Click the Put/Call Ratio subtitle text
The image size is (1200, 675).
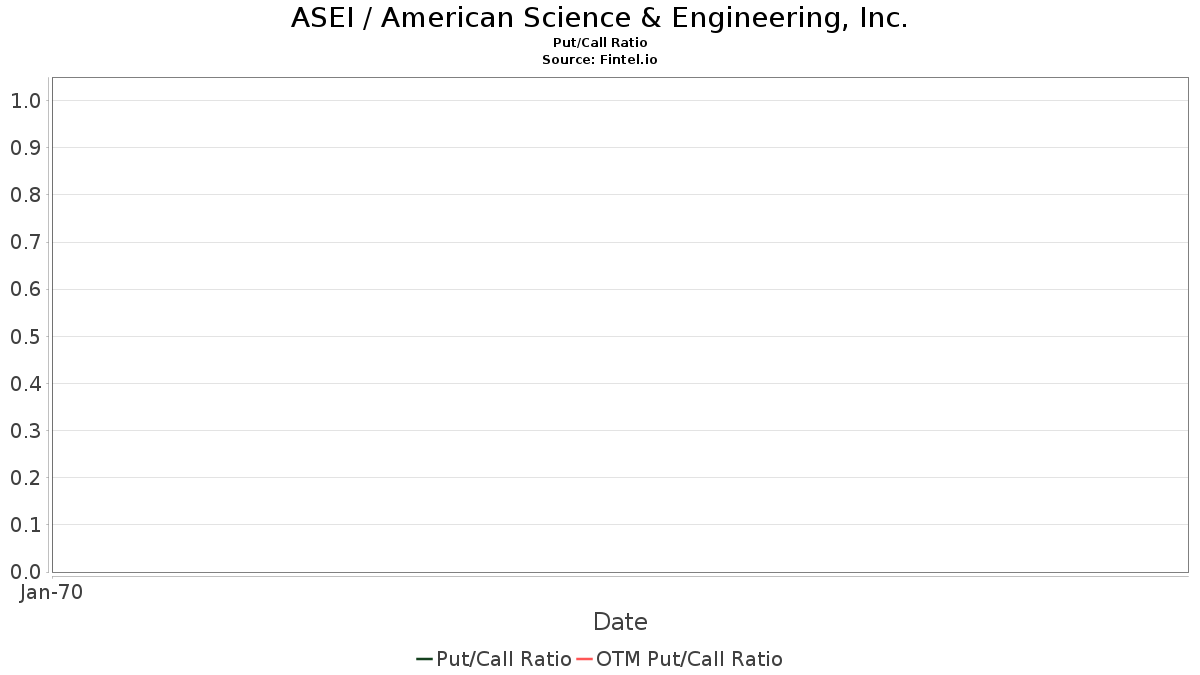click(600, 43)
